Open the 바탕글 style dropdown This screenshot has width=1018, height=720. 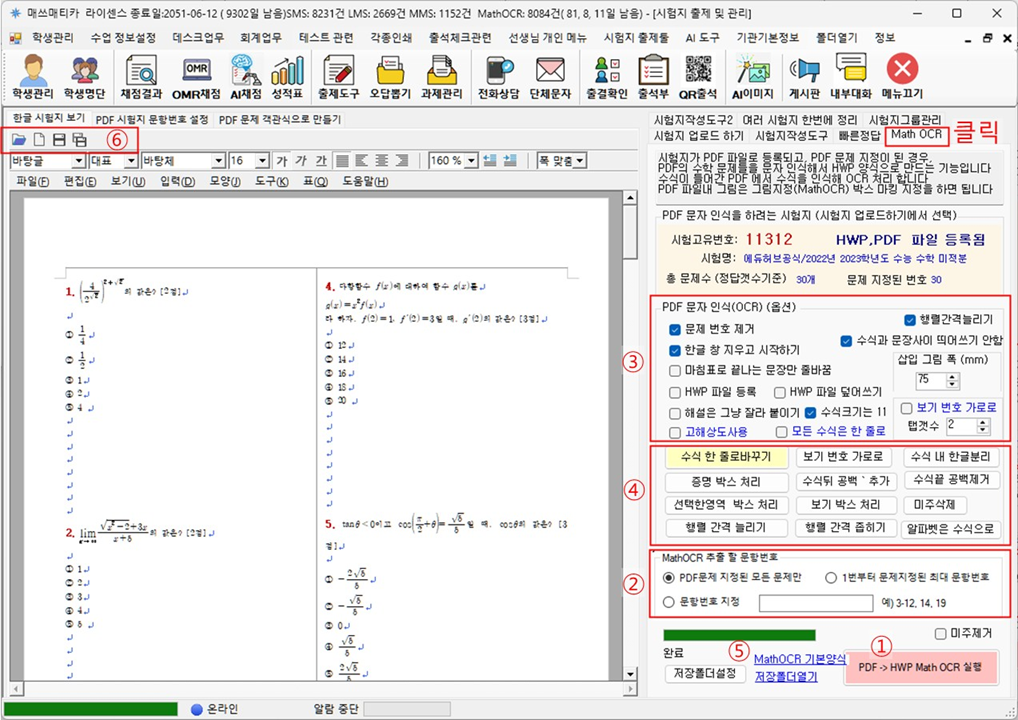78,160
